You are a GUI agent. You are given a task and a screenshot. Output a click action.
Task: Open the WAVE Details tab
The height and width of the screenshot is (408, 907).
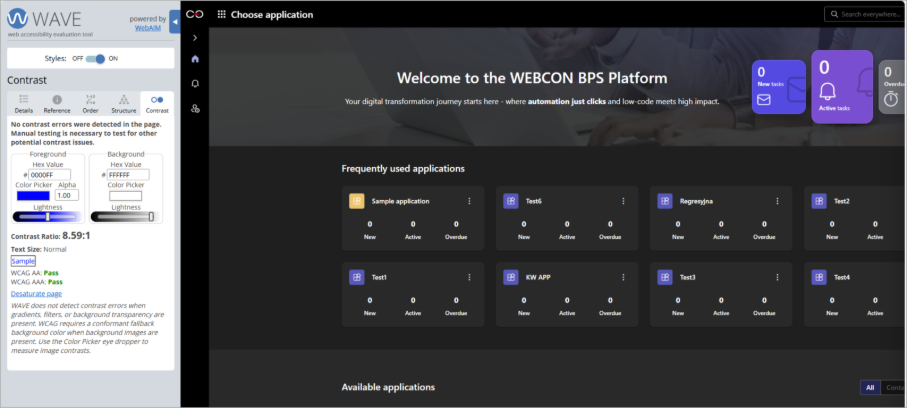pyautogui.click(x=23, y=103)
